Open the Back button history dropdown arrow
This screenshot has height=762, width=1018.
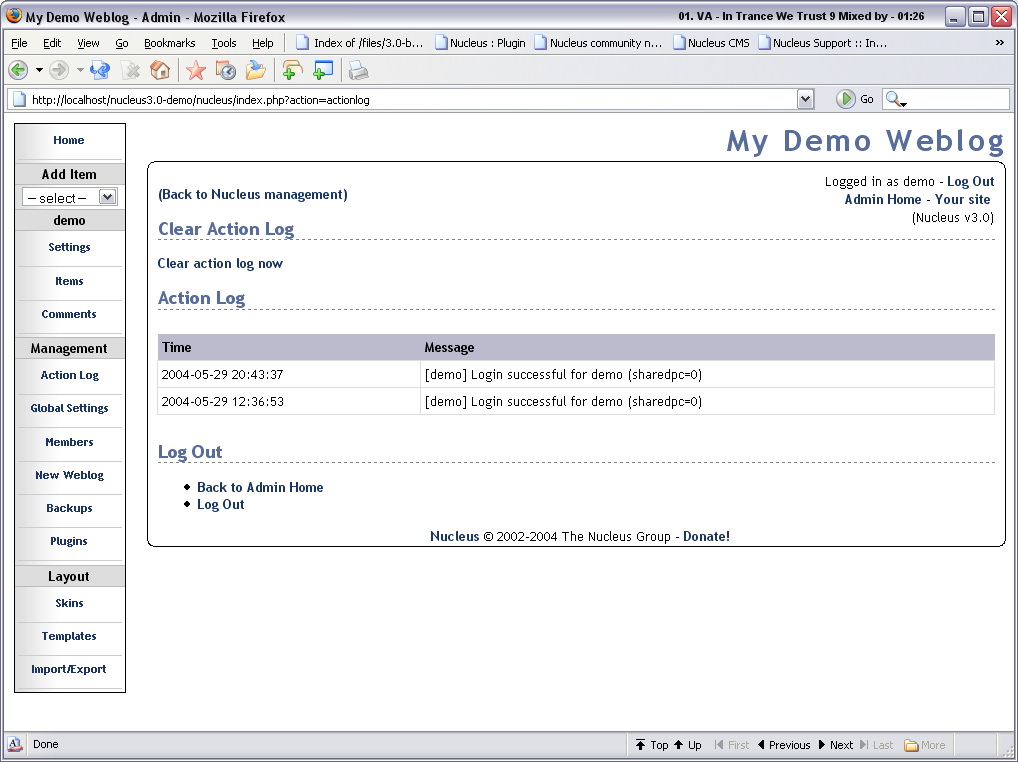tap(39, 70)
